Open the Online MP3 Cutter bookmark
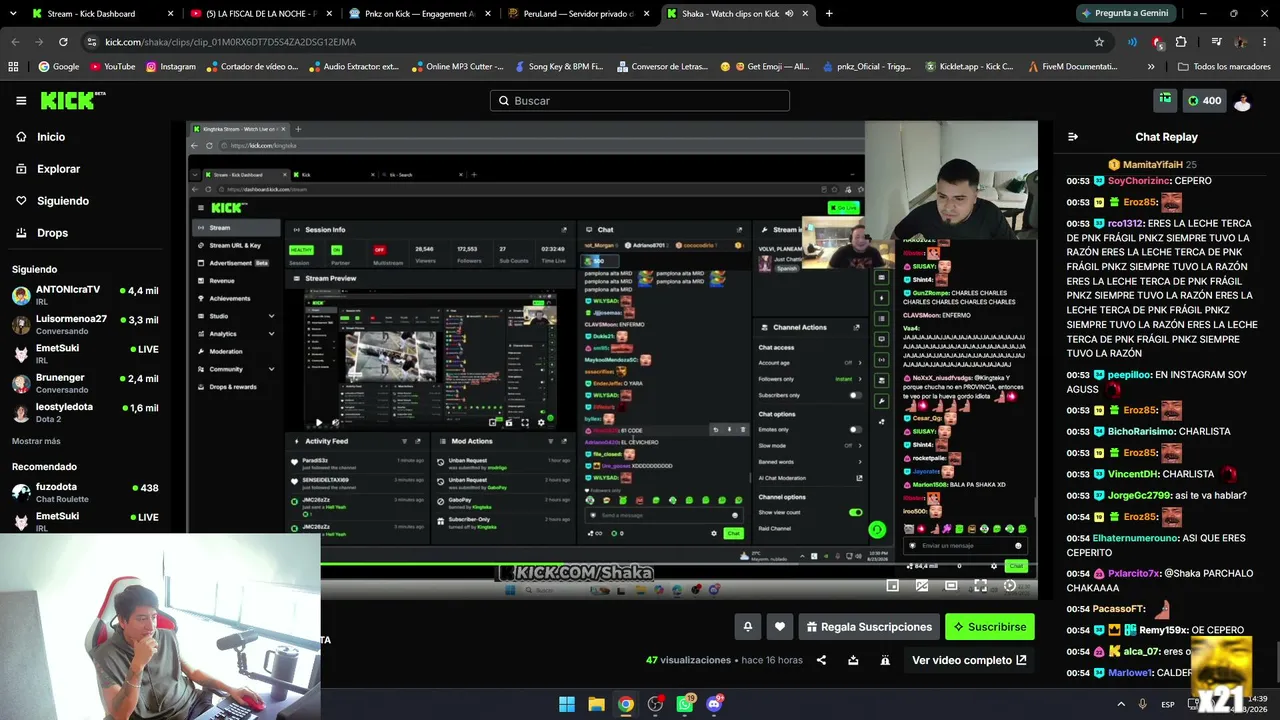This screenshot has height=720, width=1280. [457, 67]
